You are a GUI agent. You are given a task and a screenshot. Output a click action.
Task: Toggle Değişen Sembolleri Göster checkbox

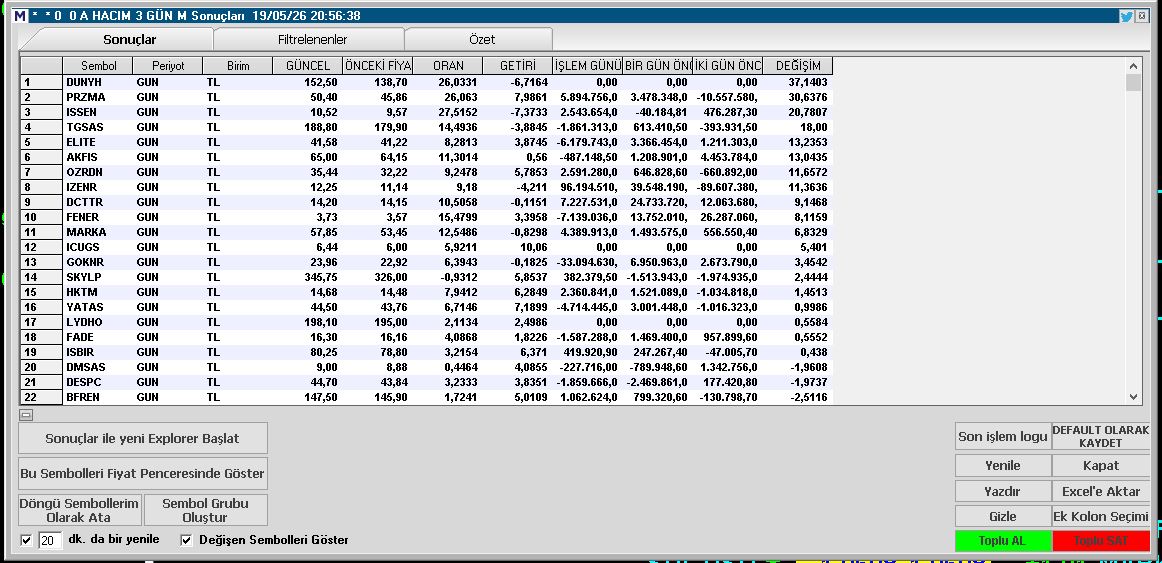186,540
